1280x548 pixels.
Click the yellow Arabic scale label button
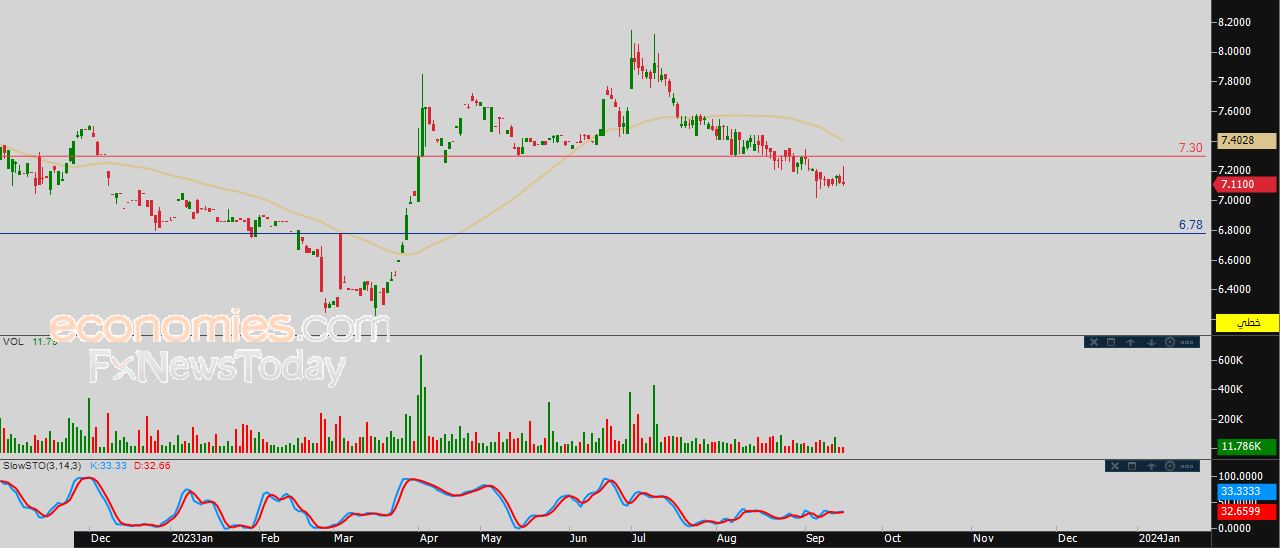point(1246,322)
